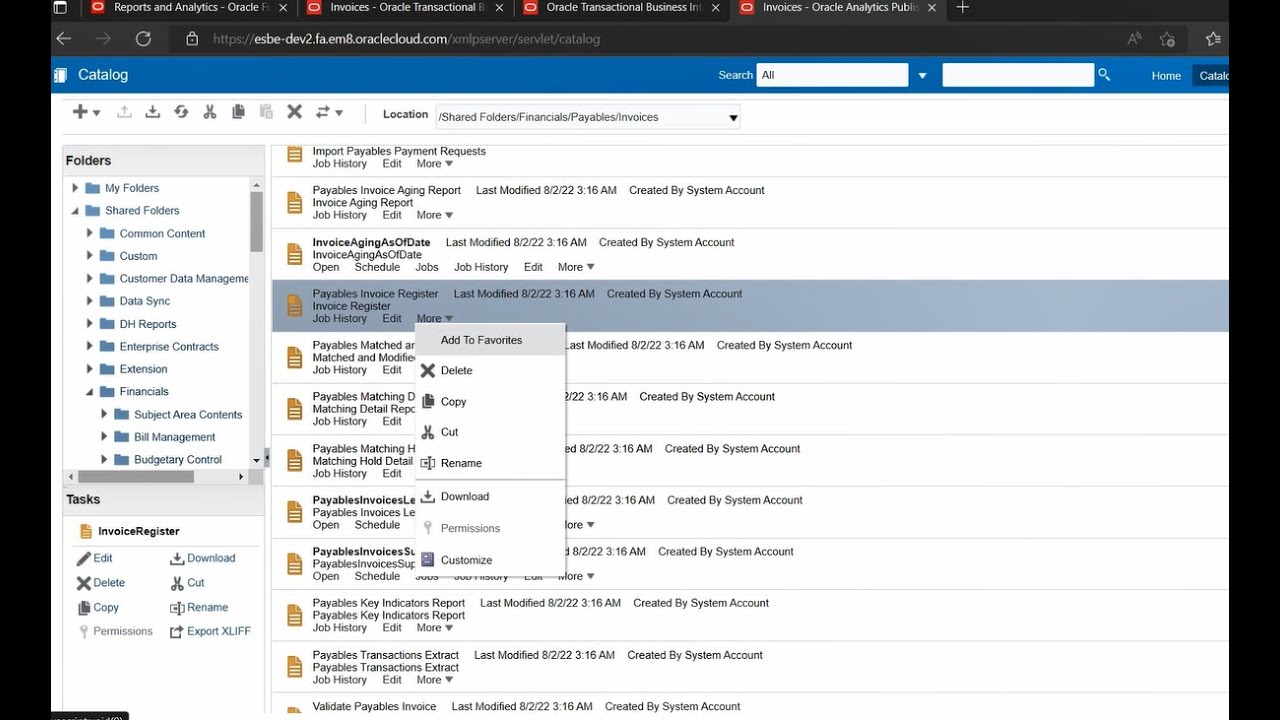This screenshot has width=1280, height=720.
Task: Select Subject Area Contents folder
Action: click(x=188, y=415)
